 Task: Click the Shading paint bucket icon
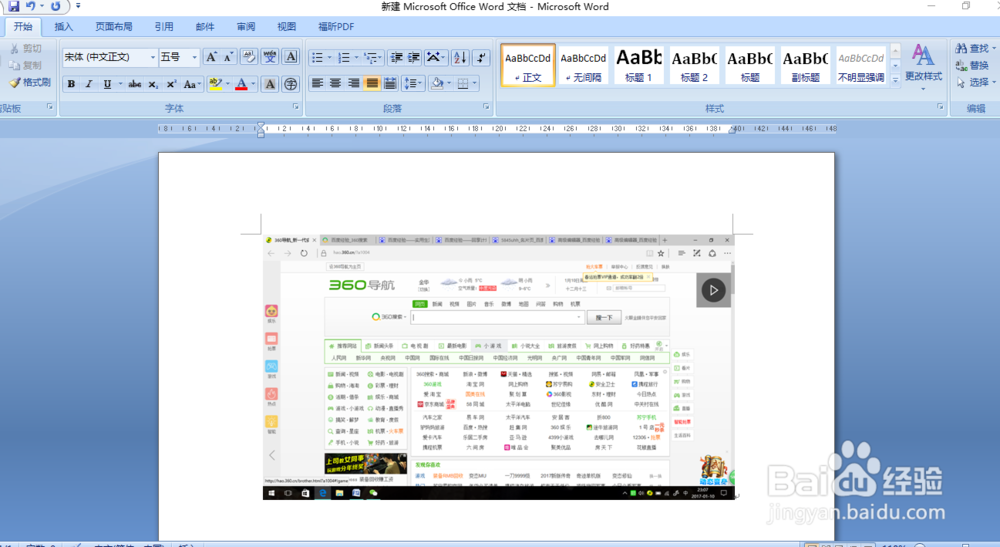(437, 84)
